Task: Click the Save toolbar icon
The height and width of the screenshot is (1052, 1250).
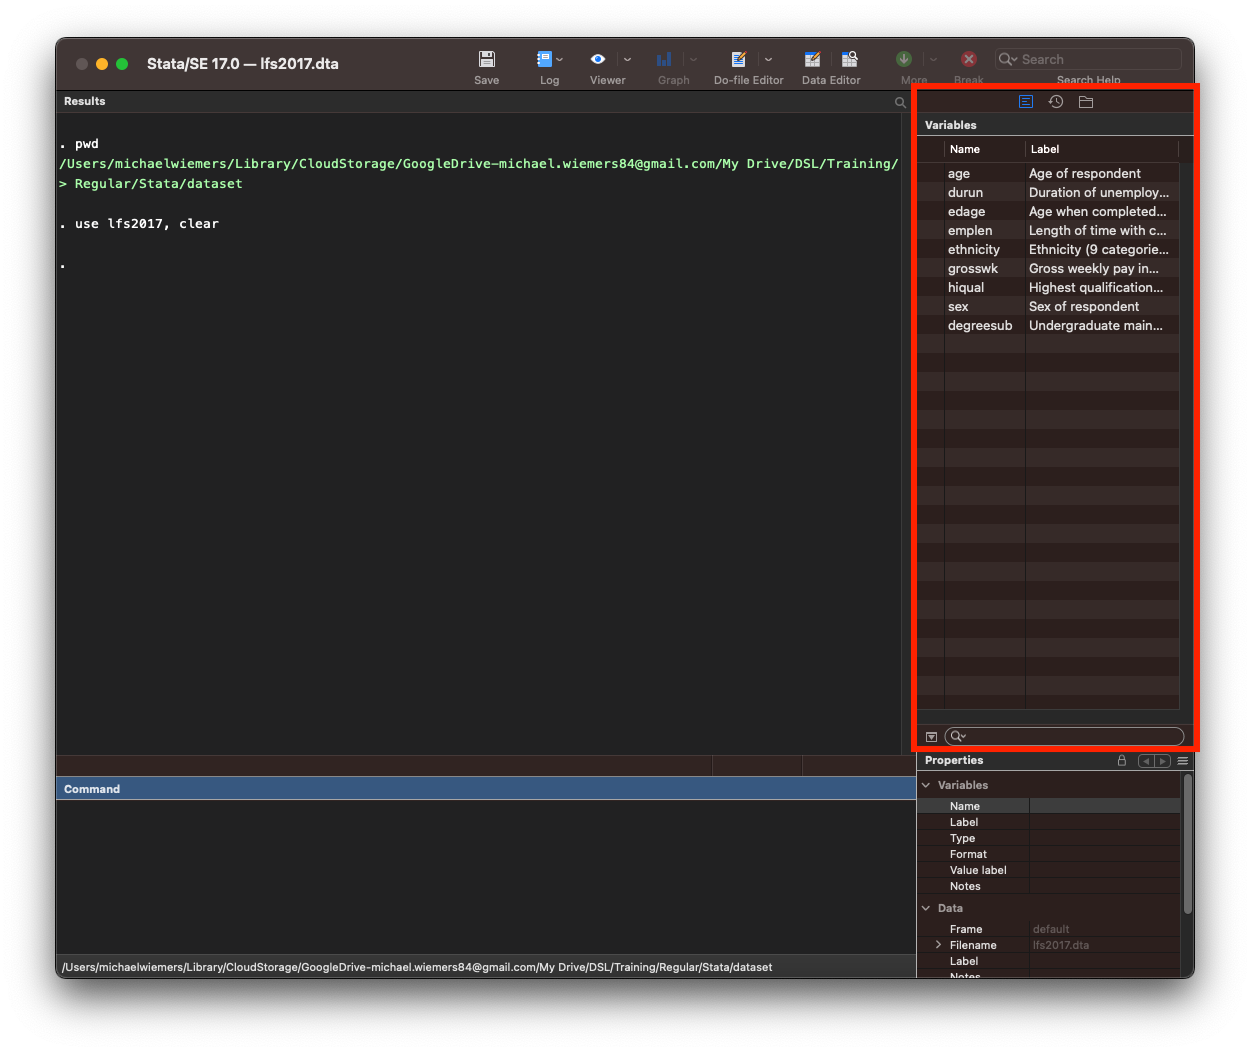Action: click(x=487, y=60)
